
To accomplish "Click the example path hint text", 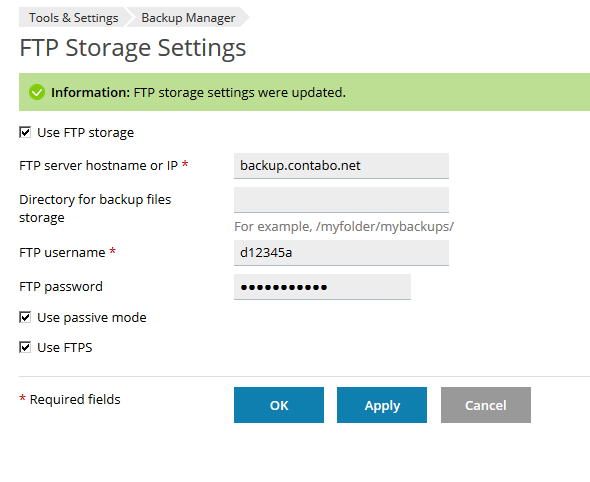I will [x=344, y=227].
